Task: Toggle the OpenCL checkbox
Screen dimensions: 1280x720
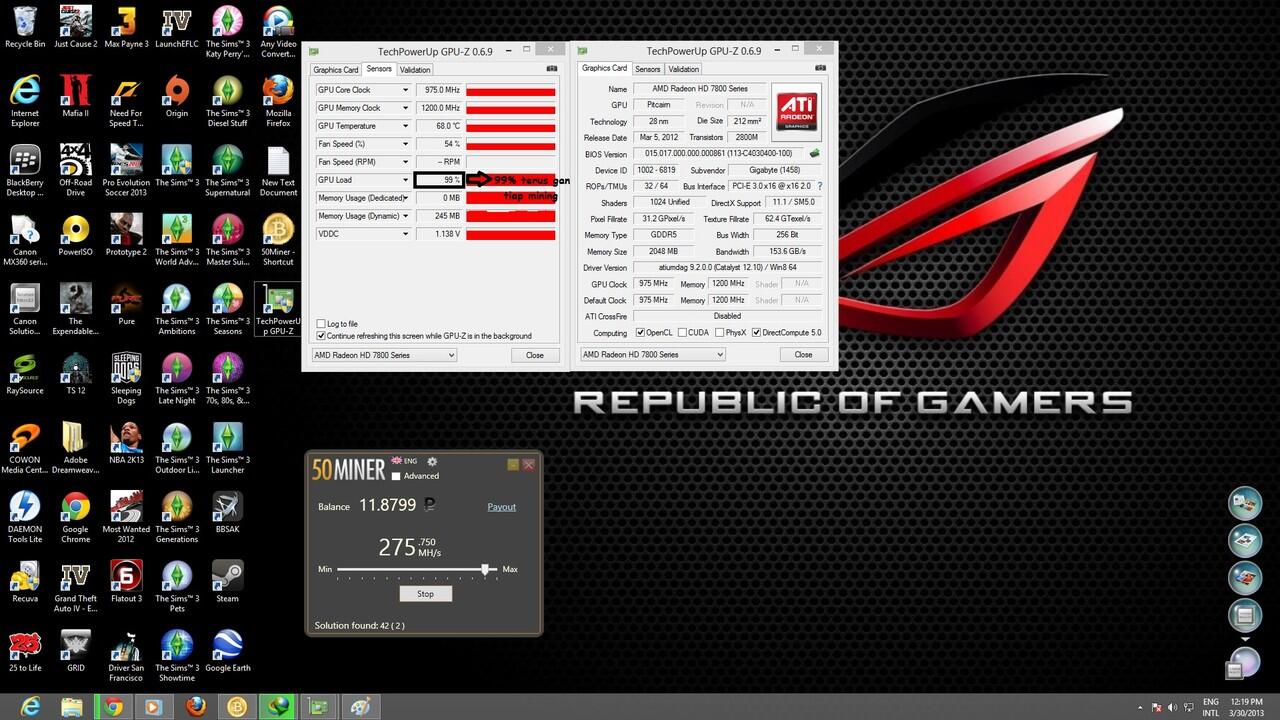Action: click(x=640, y=333)
